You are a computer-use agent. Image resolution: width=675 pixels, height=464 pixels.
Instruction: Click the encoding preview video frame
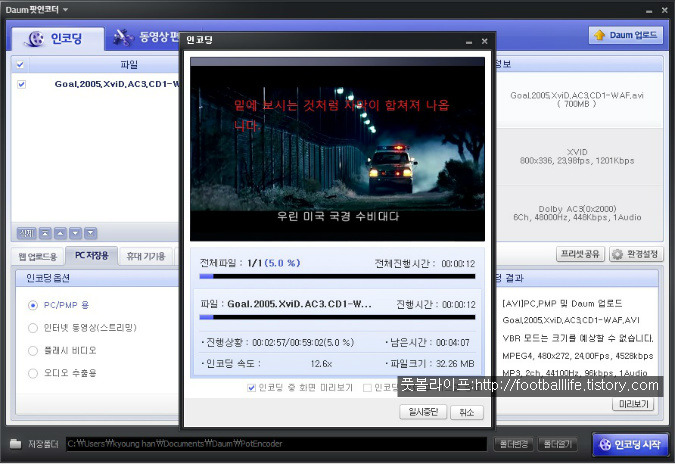coord(338,149)
